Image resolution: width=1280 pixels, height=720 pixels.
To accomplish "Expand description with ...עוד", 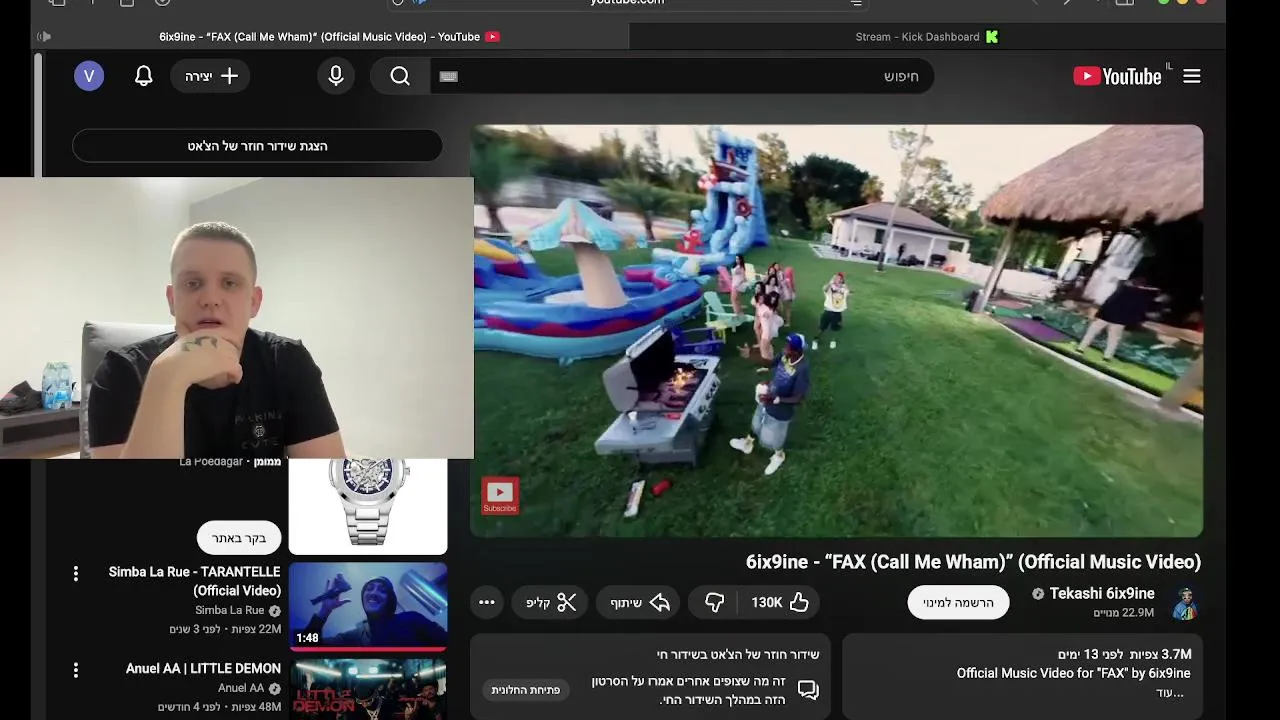I will point(1170,692).
